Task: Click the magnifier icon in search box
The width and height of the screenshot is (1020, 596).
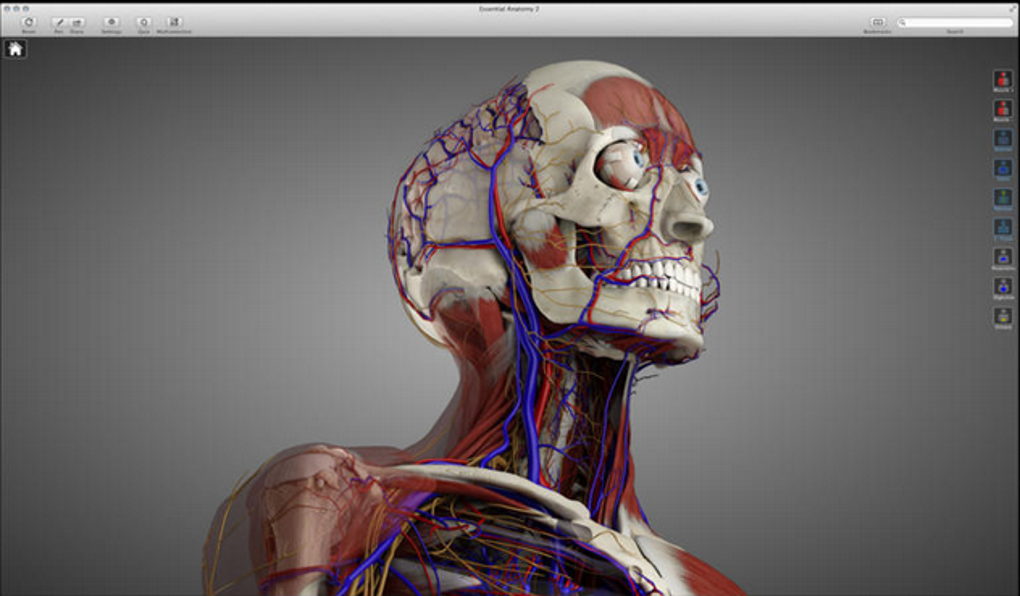Action: (902, 23)
